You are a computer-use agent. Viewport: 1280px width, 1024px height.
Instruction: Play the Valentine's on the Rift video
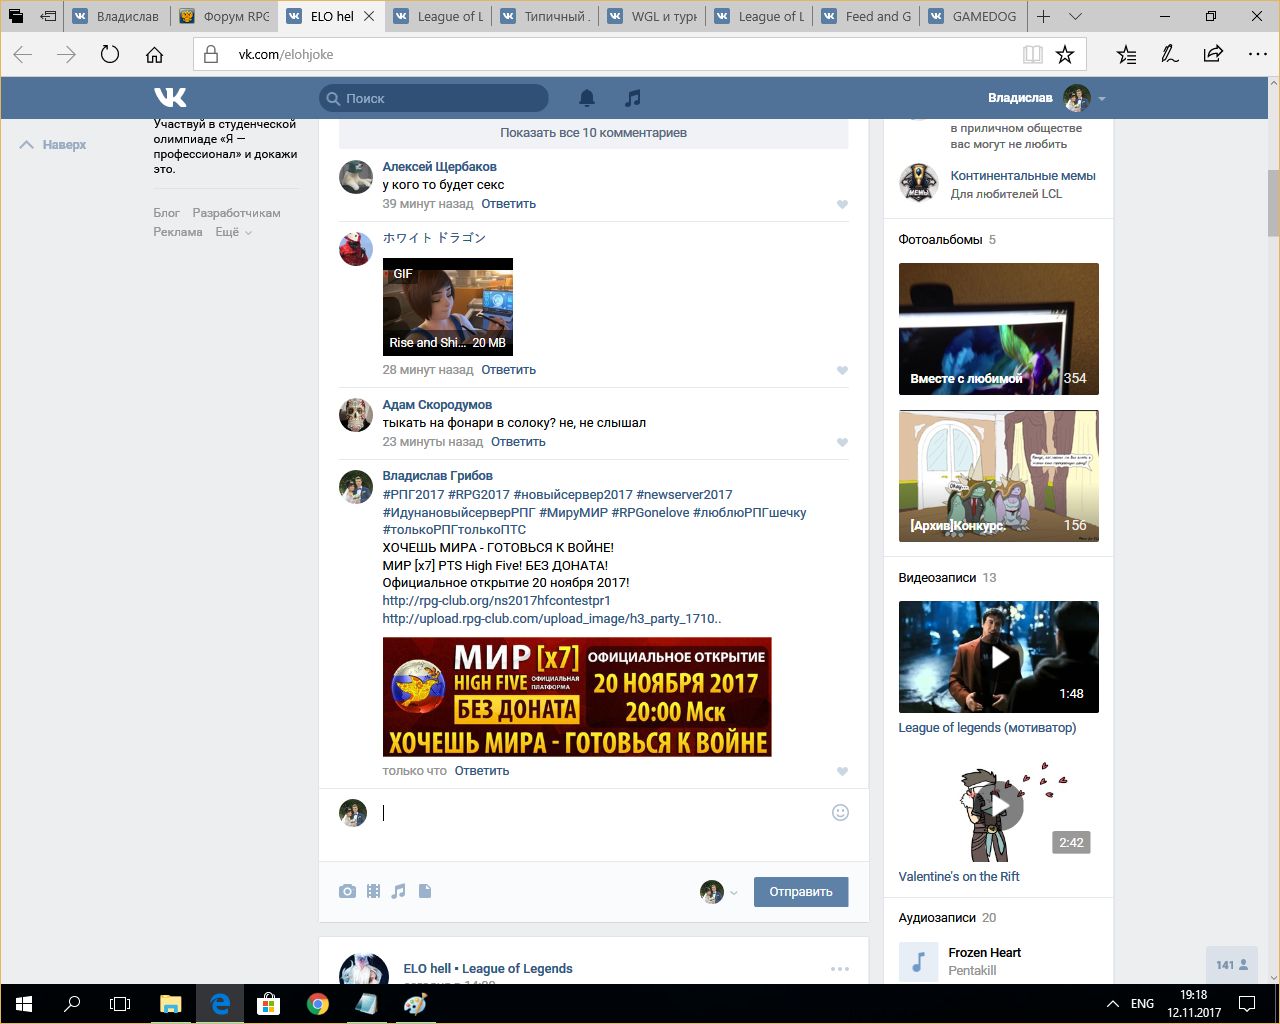click(999, 806)
